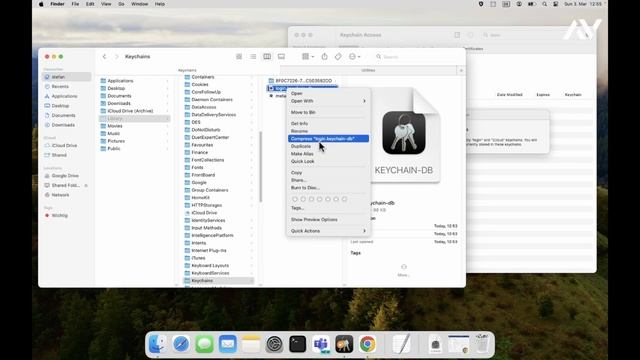Open Google Chrome from the Dock
Viewport: 640px width, 360px height.
(367, 344)
